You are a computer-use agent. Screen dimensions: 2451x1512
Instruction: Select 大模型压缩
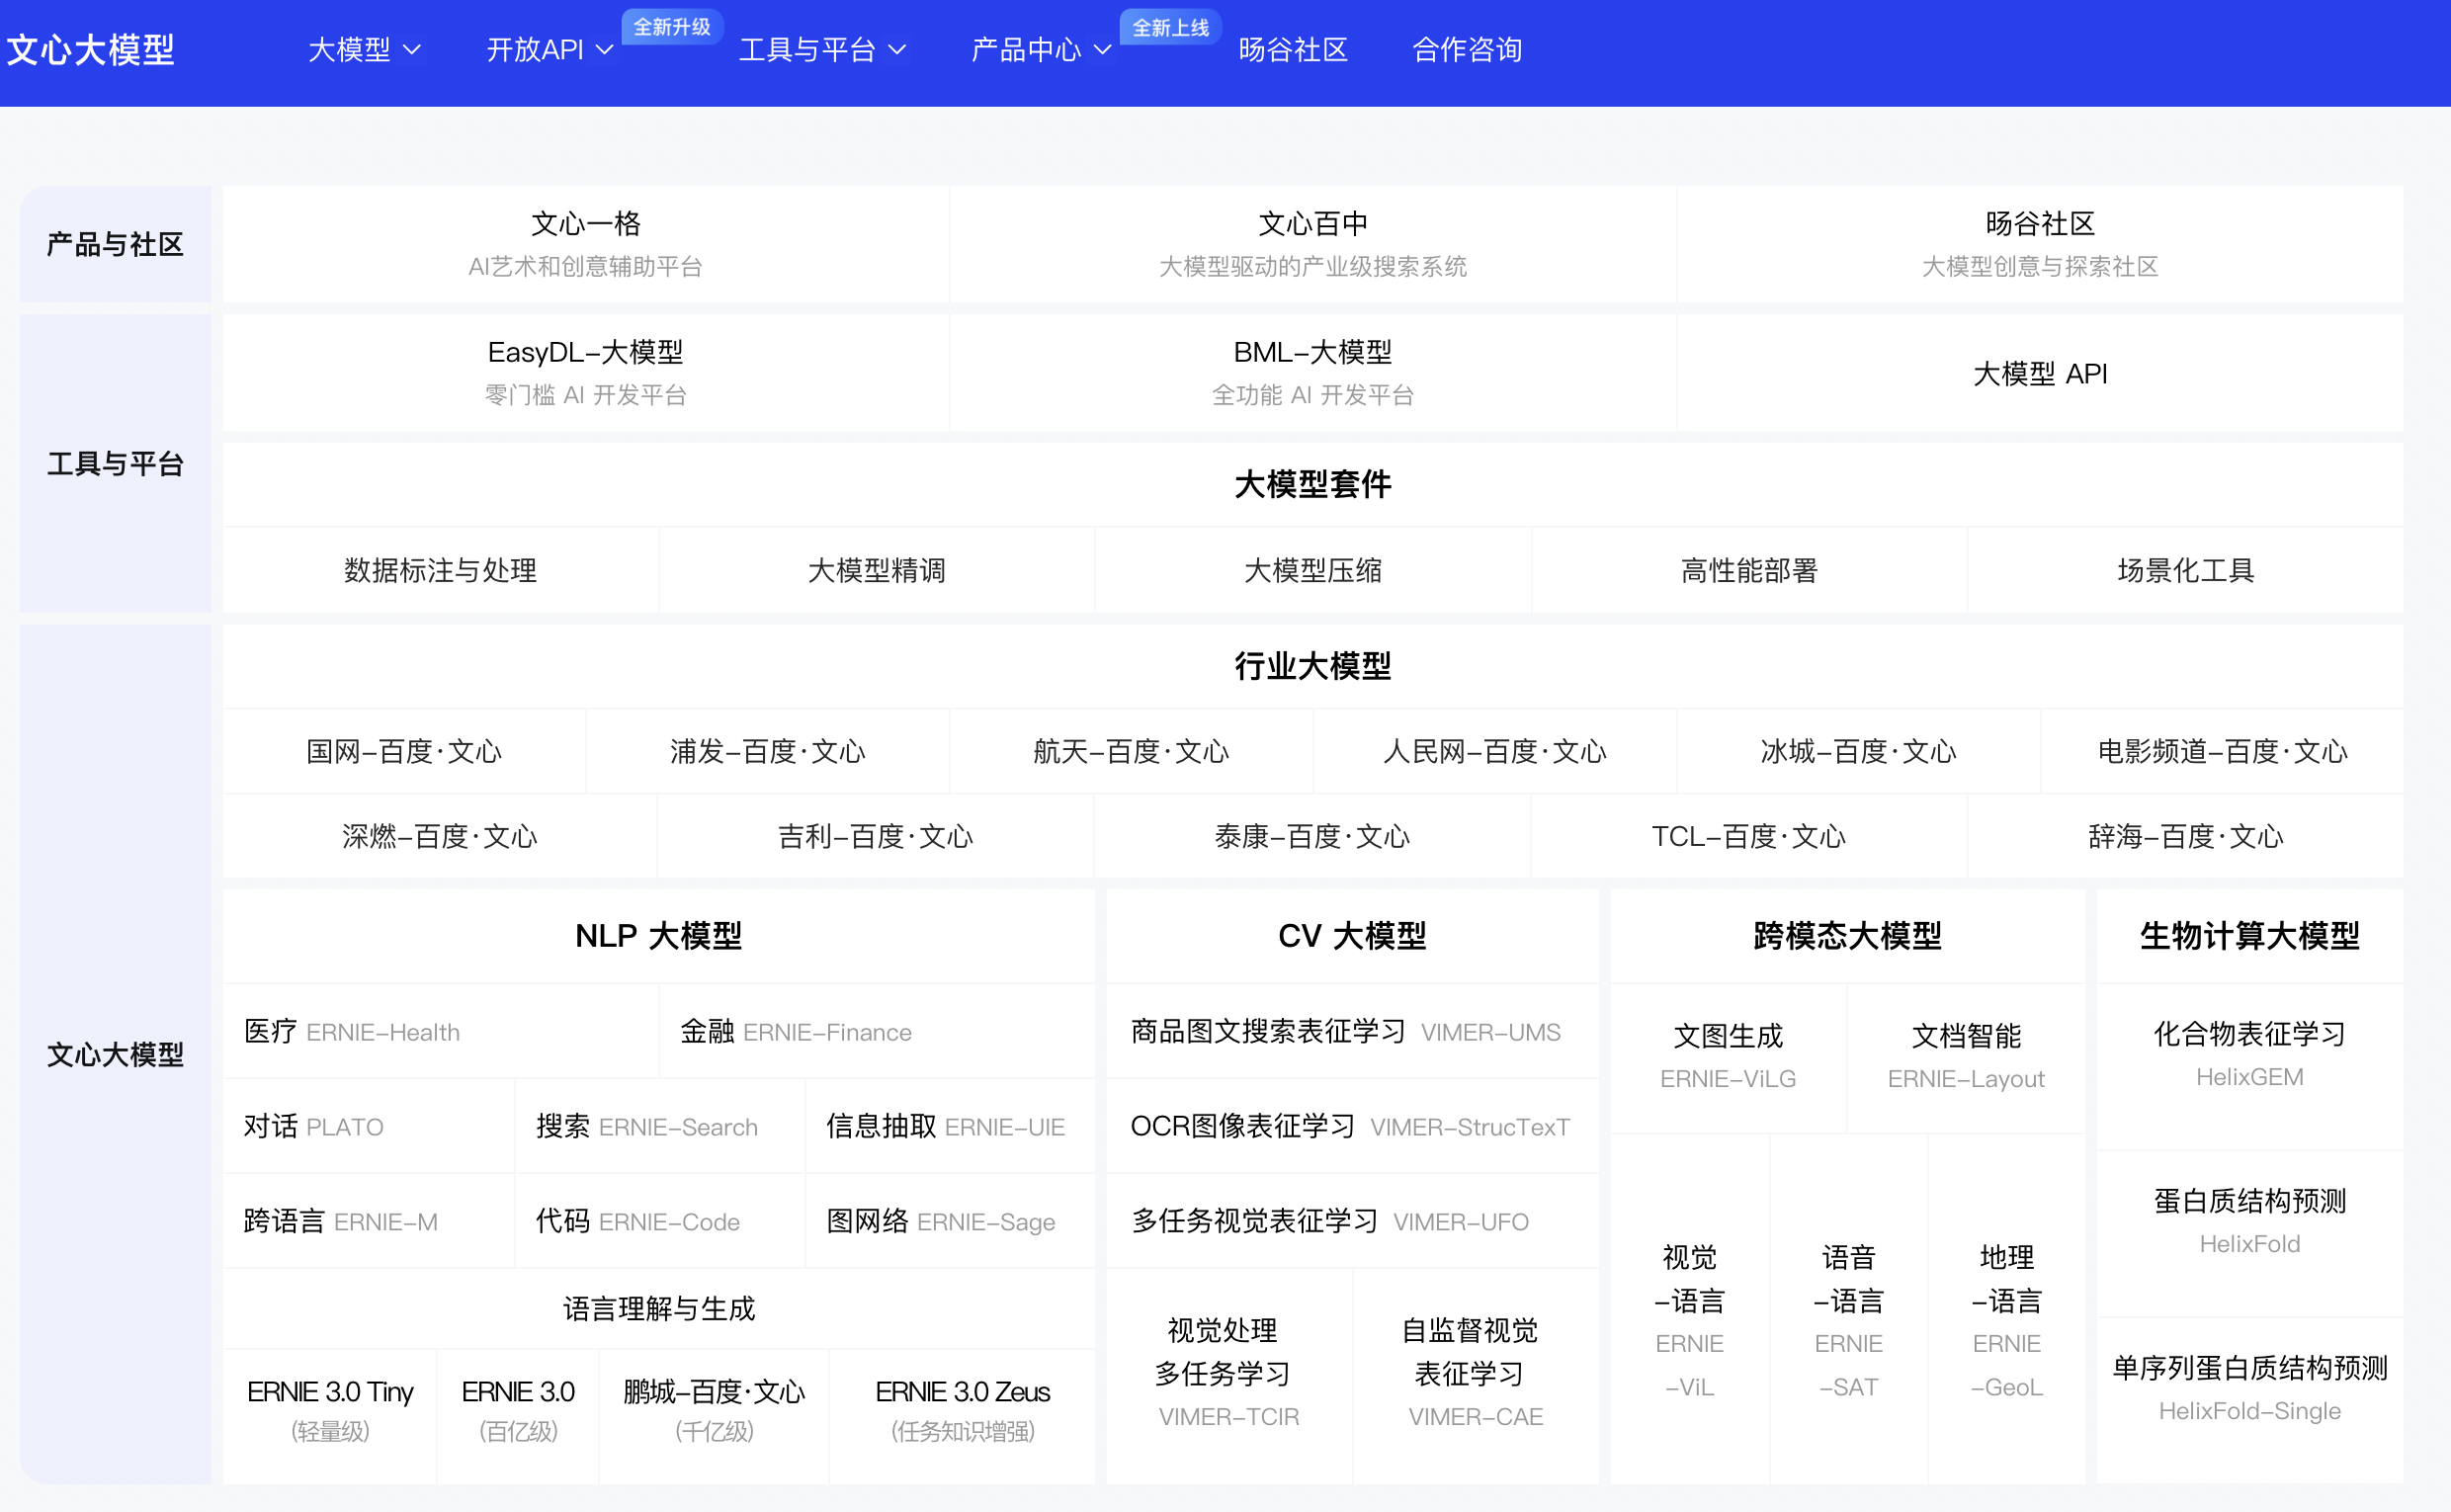tap(1313, 570)
